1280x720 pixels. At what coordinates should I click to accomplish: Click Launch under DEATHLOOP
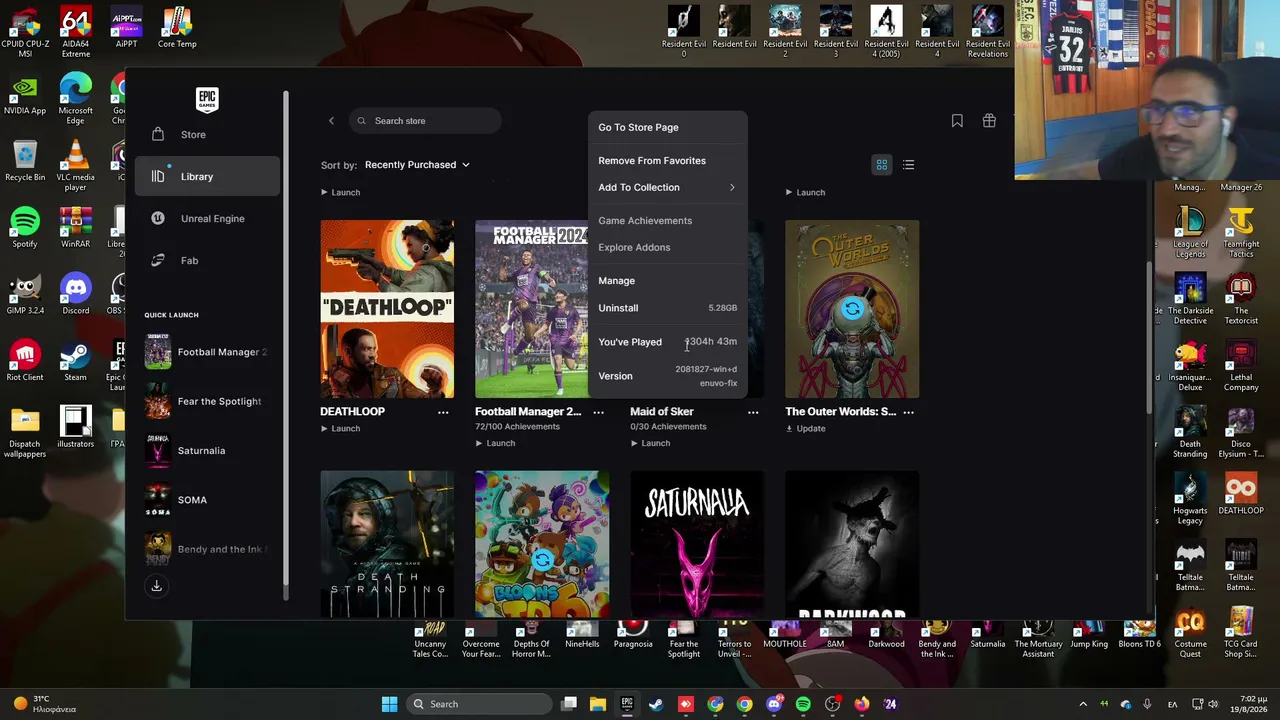tap(340, 429)
